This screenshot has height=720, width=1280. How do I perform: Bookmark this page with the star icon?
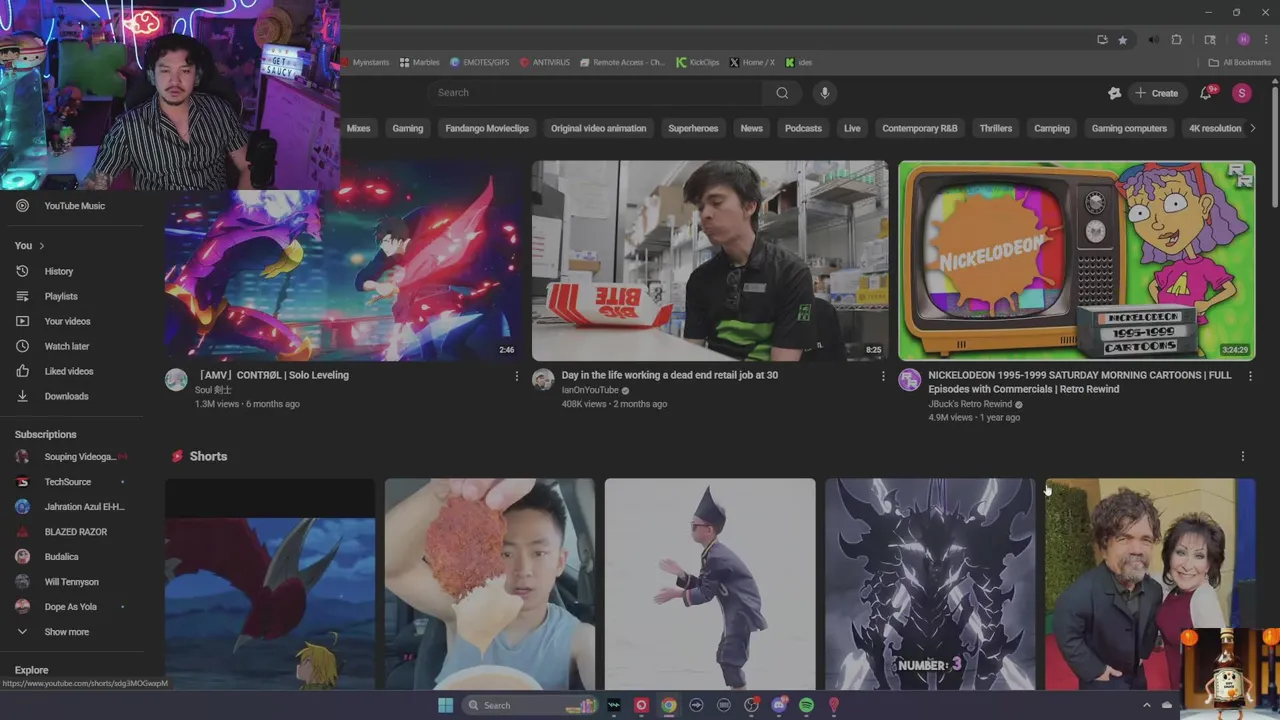[1123, 40]
